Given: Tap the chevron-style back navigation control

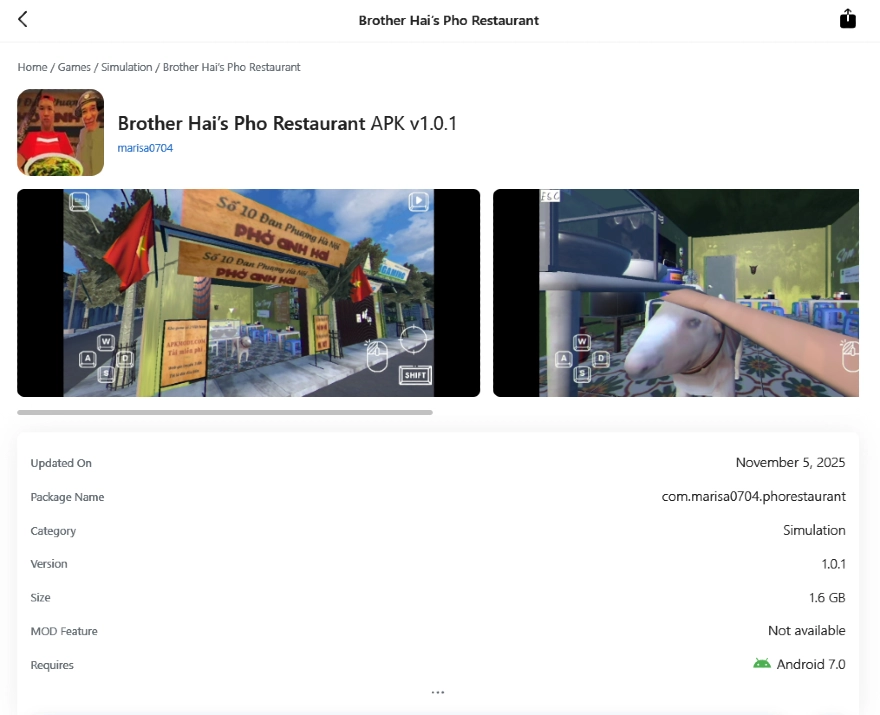Looking at the screenshot, I should (22, 18).
